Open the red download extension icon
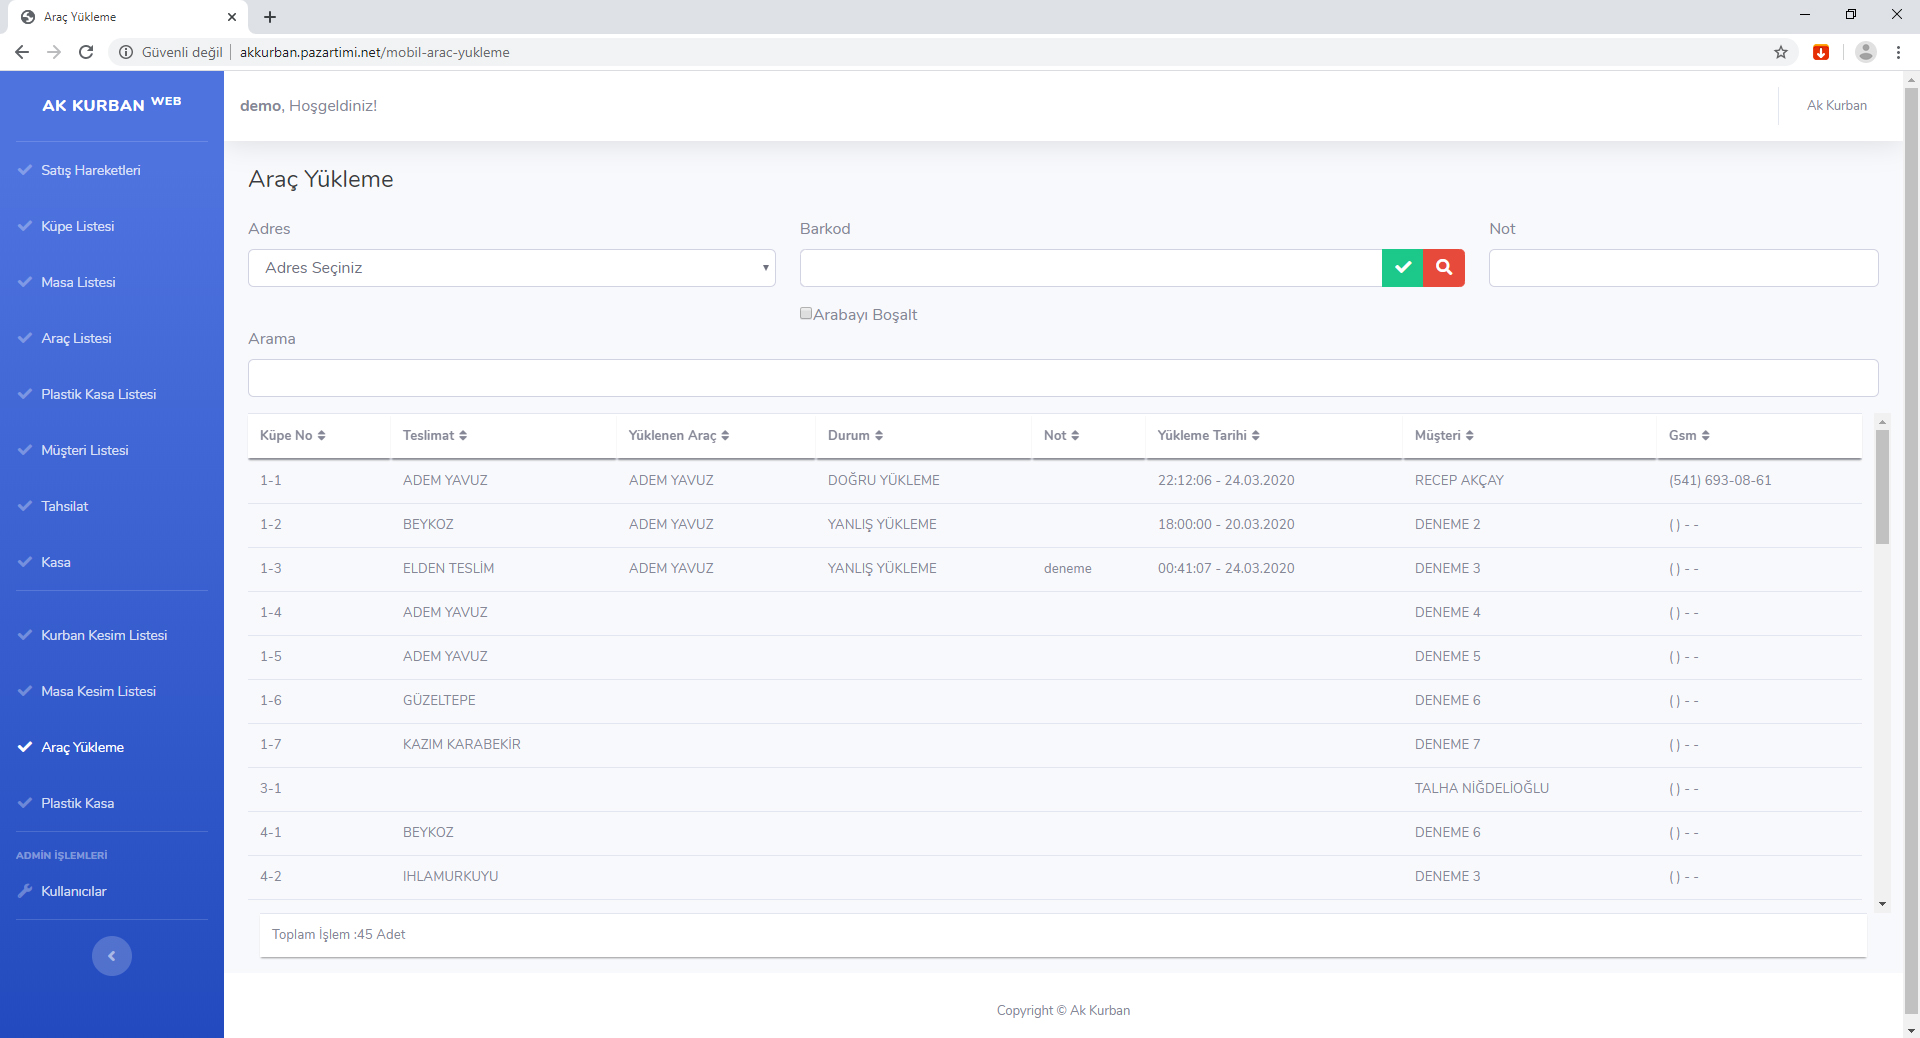The height and width of the screenshot is (1038, 1920). [x=1821, y=52]
